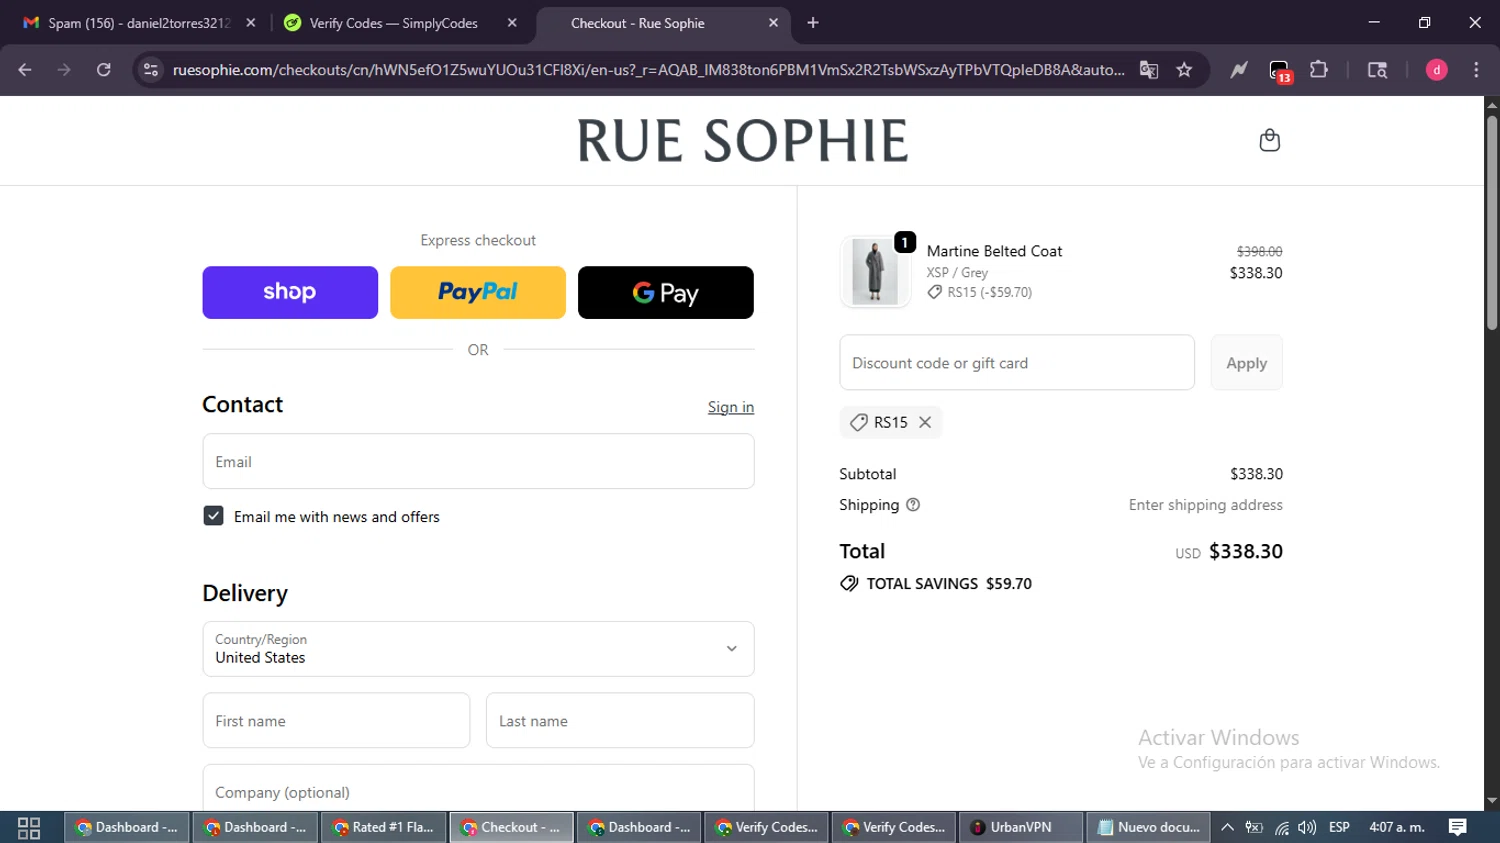Screen dimensions: 1500x843
Task: Click the address bar URL
Action: [x=648, y=69]
